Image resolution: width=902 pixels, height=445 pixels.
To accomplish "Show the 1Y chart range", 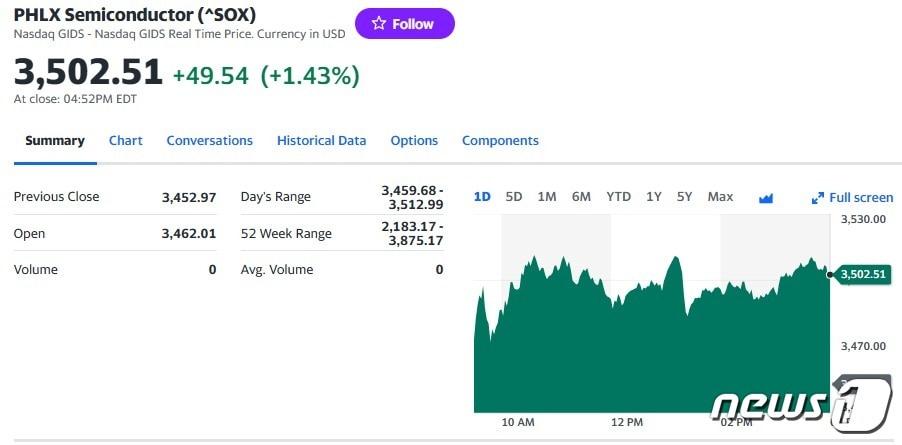I will coord(654,197).
